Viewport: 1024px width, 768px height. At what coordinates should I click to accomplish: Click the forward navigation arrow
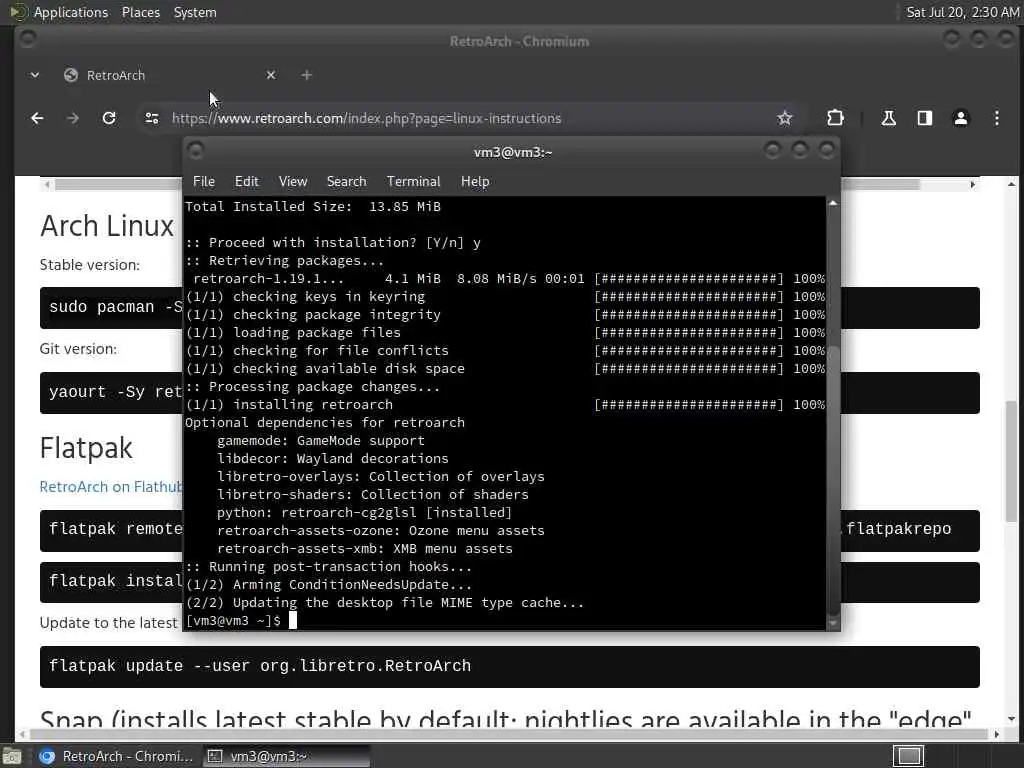click(72, 118)
